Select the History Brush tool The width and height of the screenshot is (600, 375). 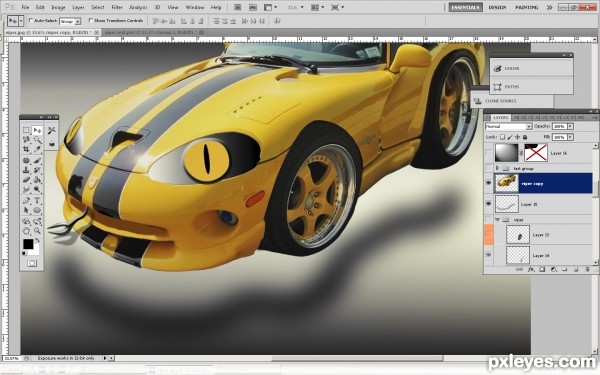point(37,170)
